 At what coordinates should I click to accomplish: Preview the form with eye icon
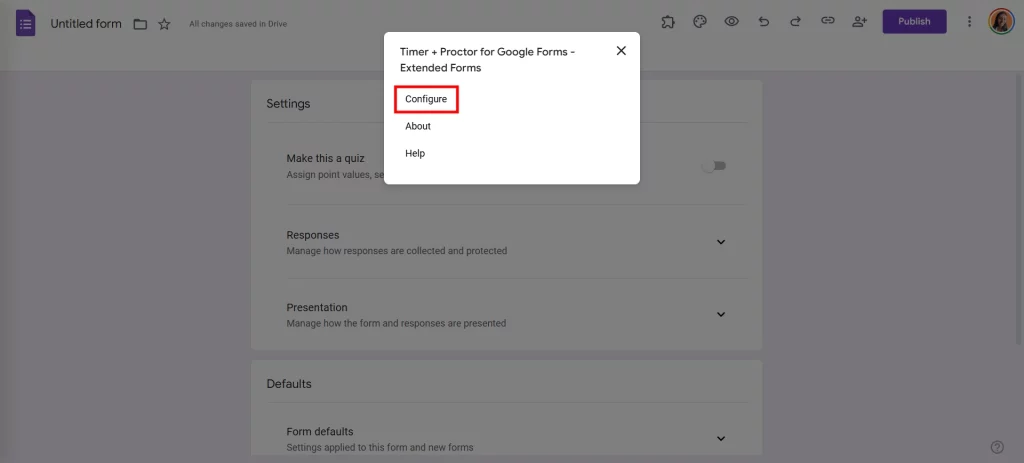click(x=732, y=21)
